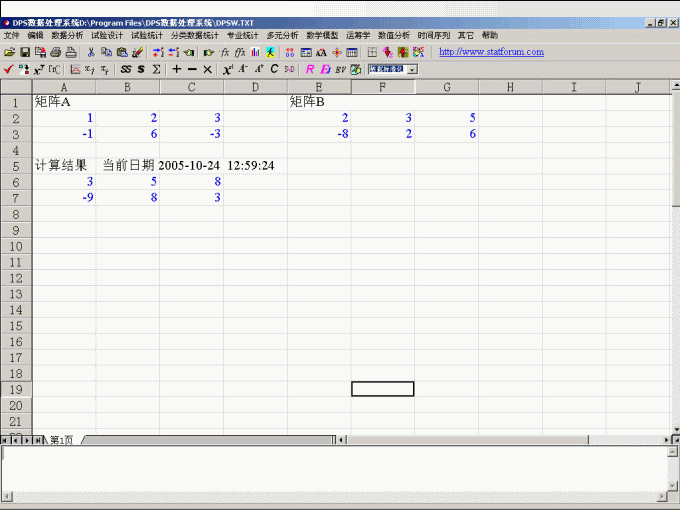Click the column D header
The width and height of the screenshot is (680, 510).
pyautogui.click(x=255, y=87)
